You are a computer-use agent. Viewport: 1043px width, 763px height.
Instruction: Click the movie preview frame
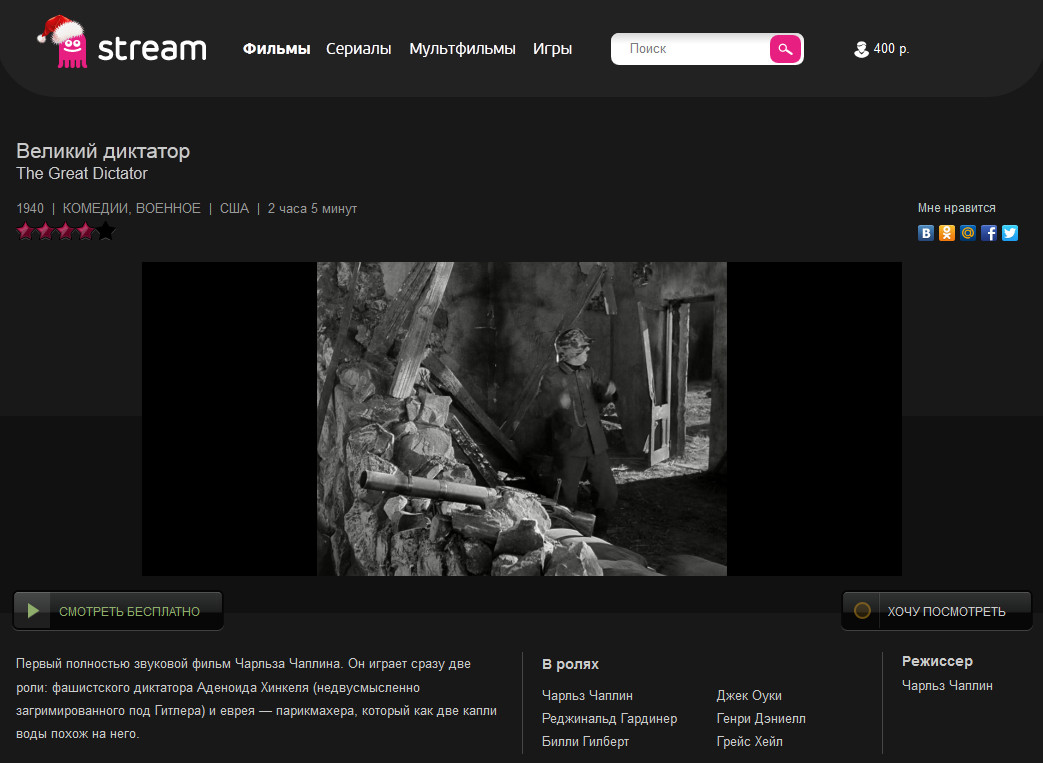tap(521, 418)
